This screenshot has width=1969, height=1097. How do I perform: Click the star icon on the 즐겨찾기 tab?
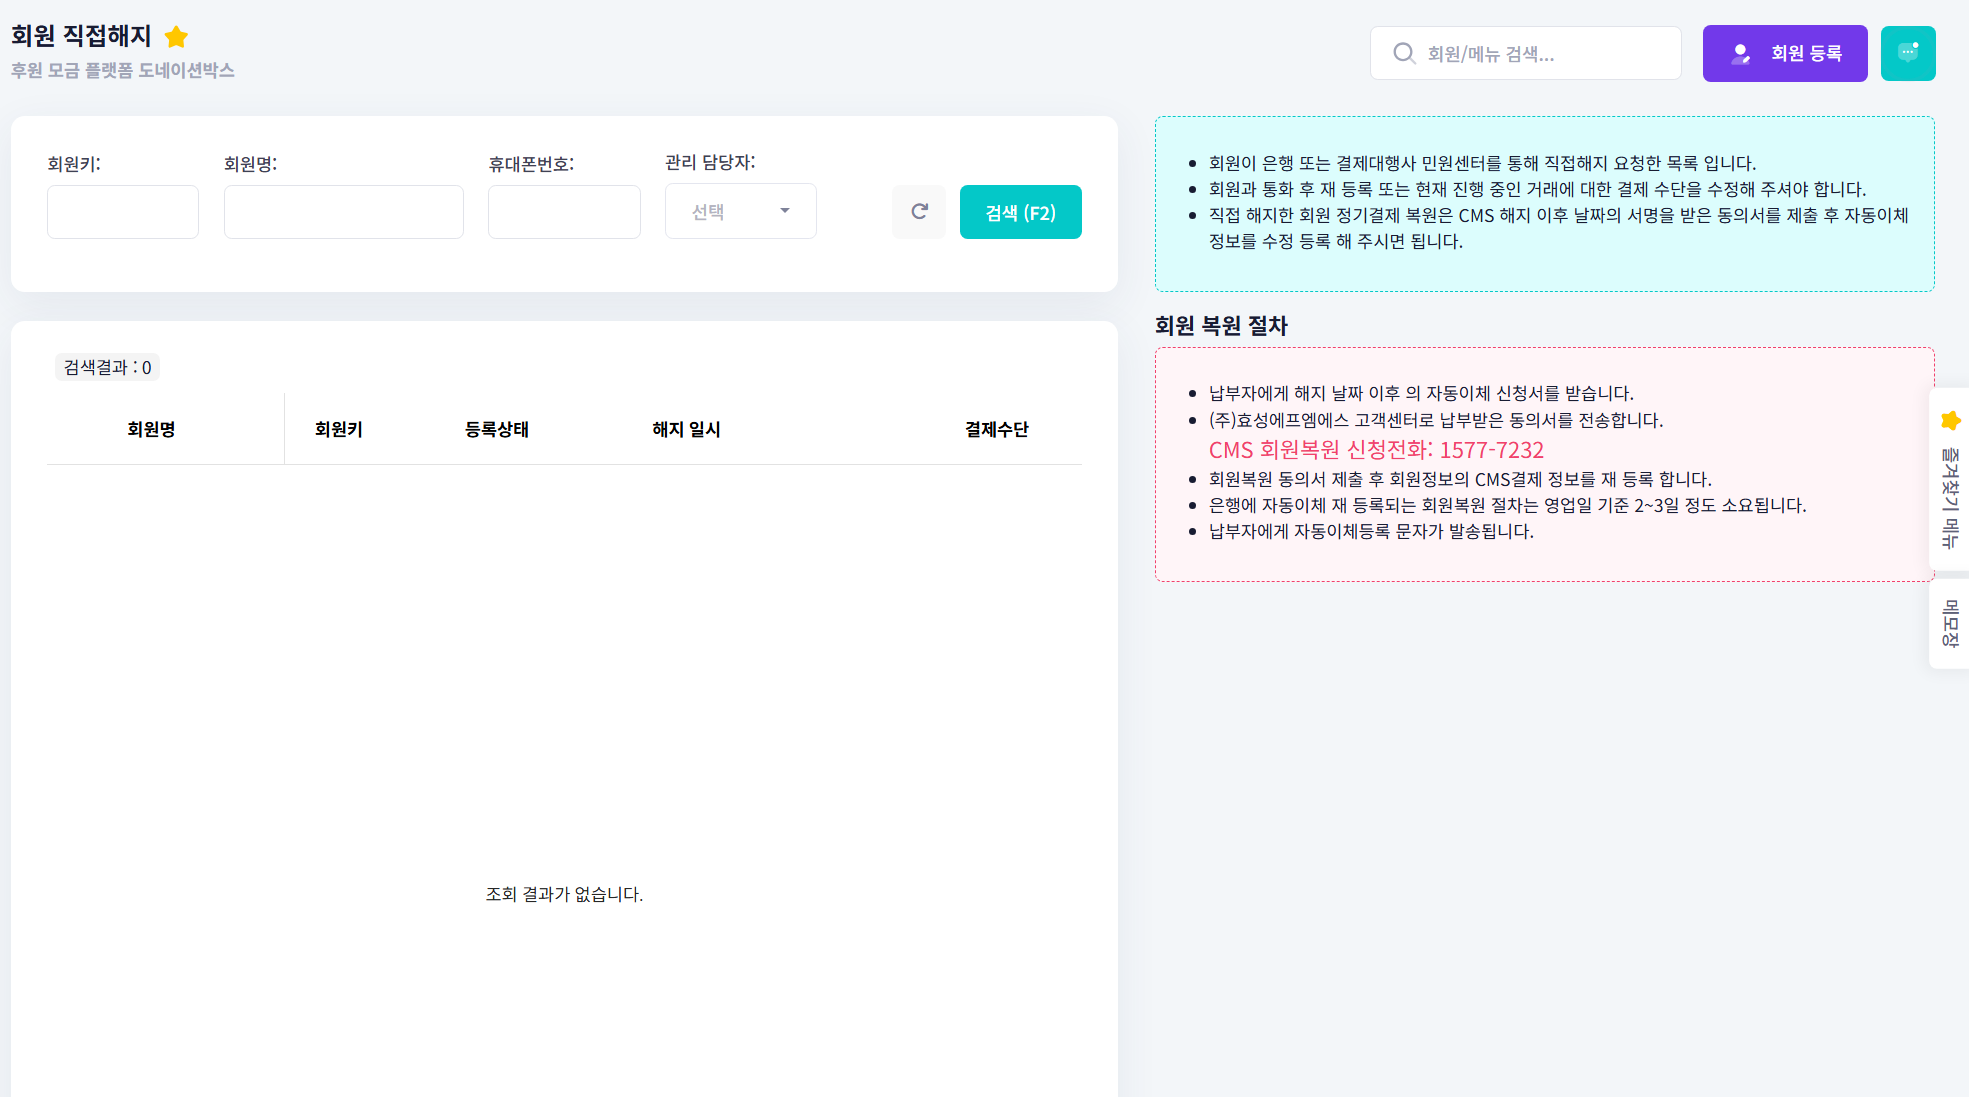[1950, 420]
